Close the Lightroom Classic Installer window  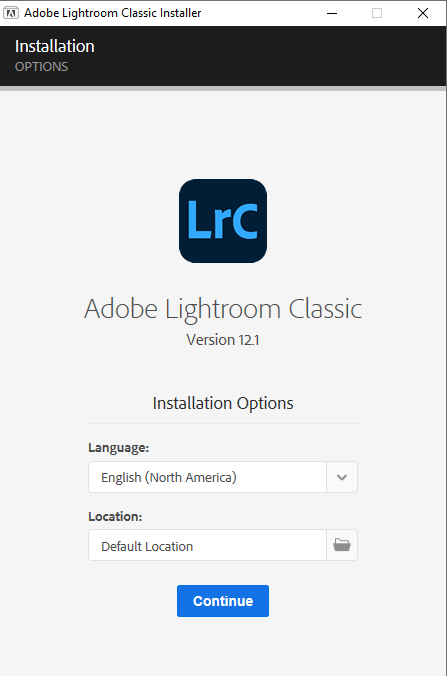pos(423,13)
